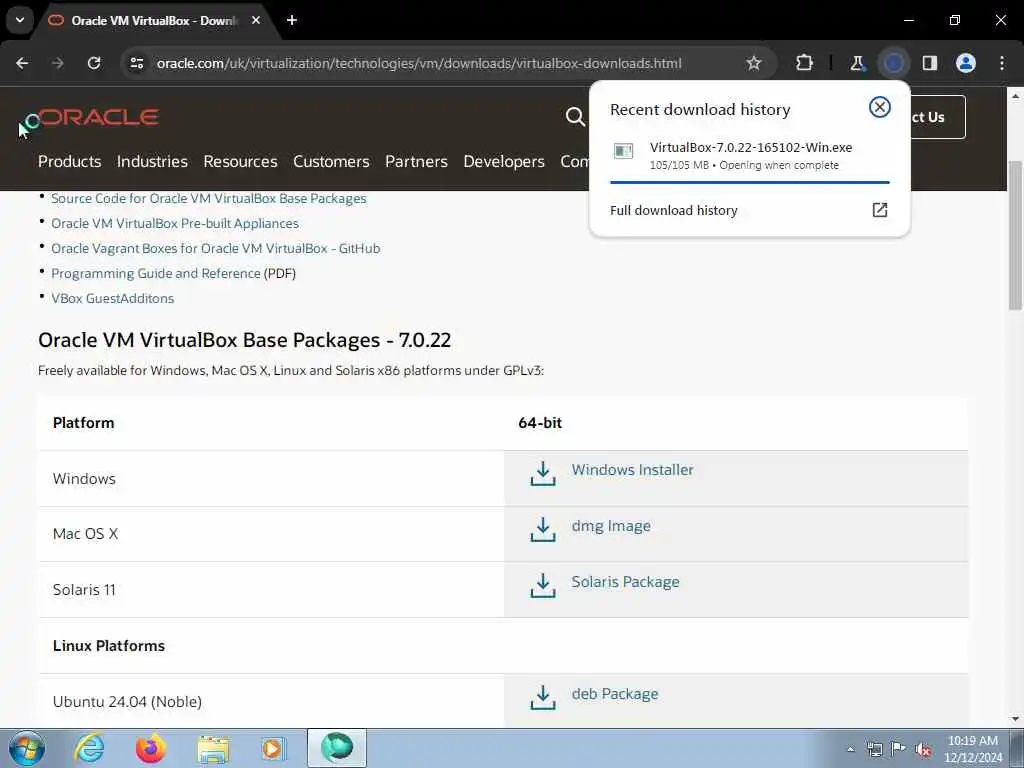The height and width of the screenshot is (768, 1024).
Task: Go back with the browser back arrow
Action: click(x=22, y=63)
